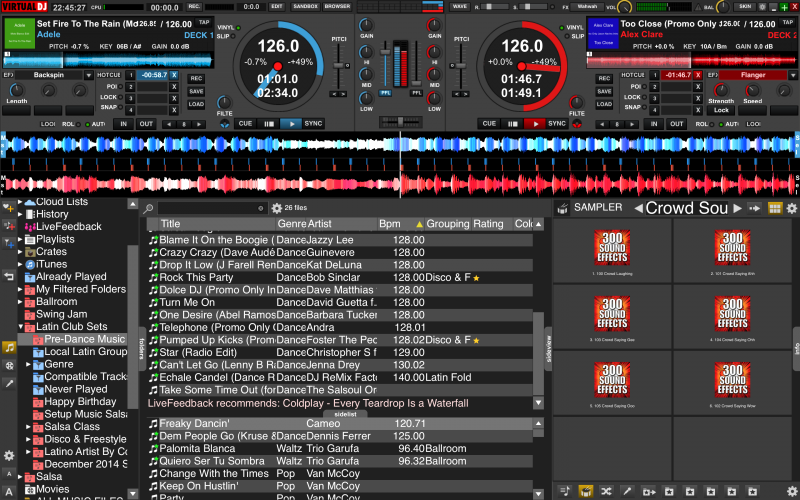Expand the Crates folder
This screenshot has width=800, height=500.
pos(20,252)
